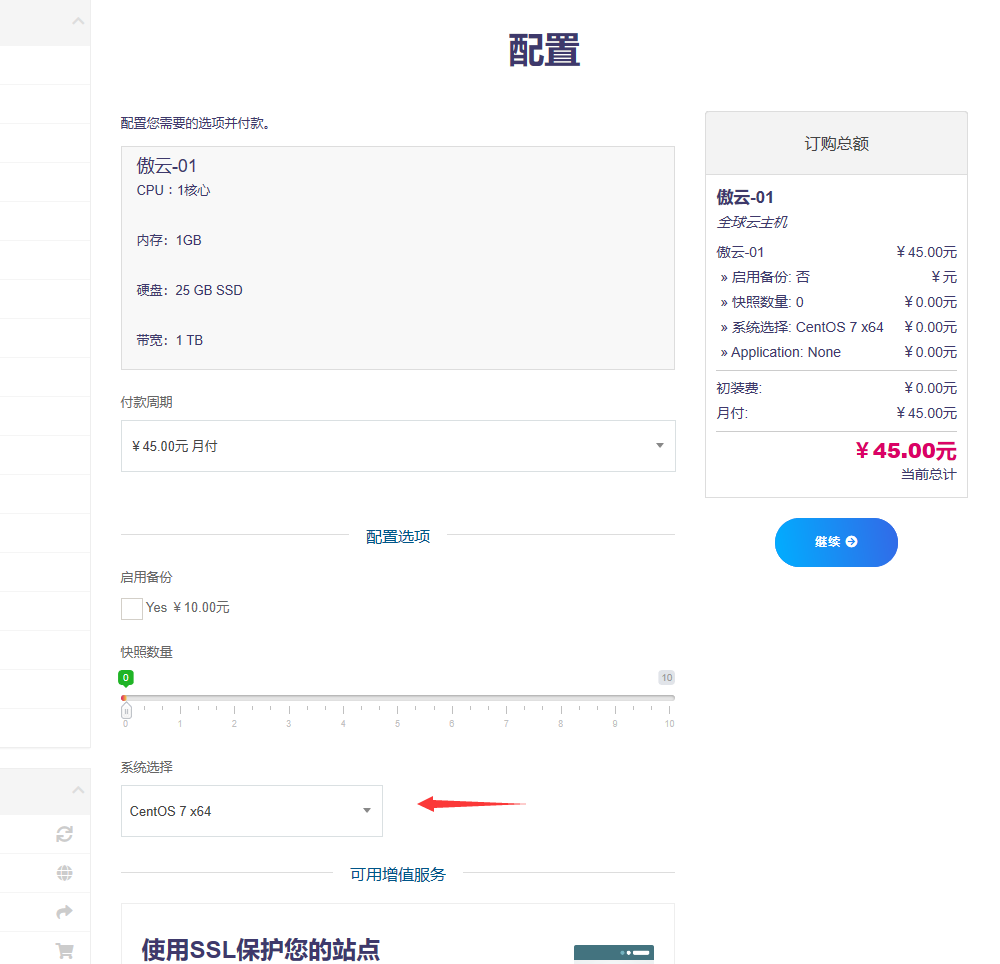The width and height of the screenshot is (1000, 964).
Task: Click the SSL server illustration thumbnail
Action: 613,953
